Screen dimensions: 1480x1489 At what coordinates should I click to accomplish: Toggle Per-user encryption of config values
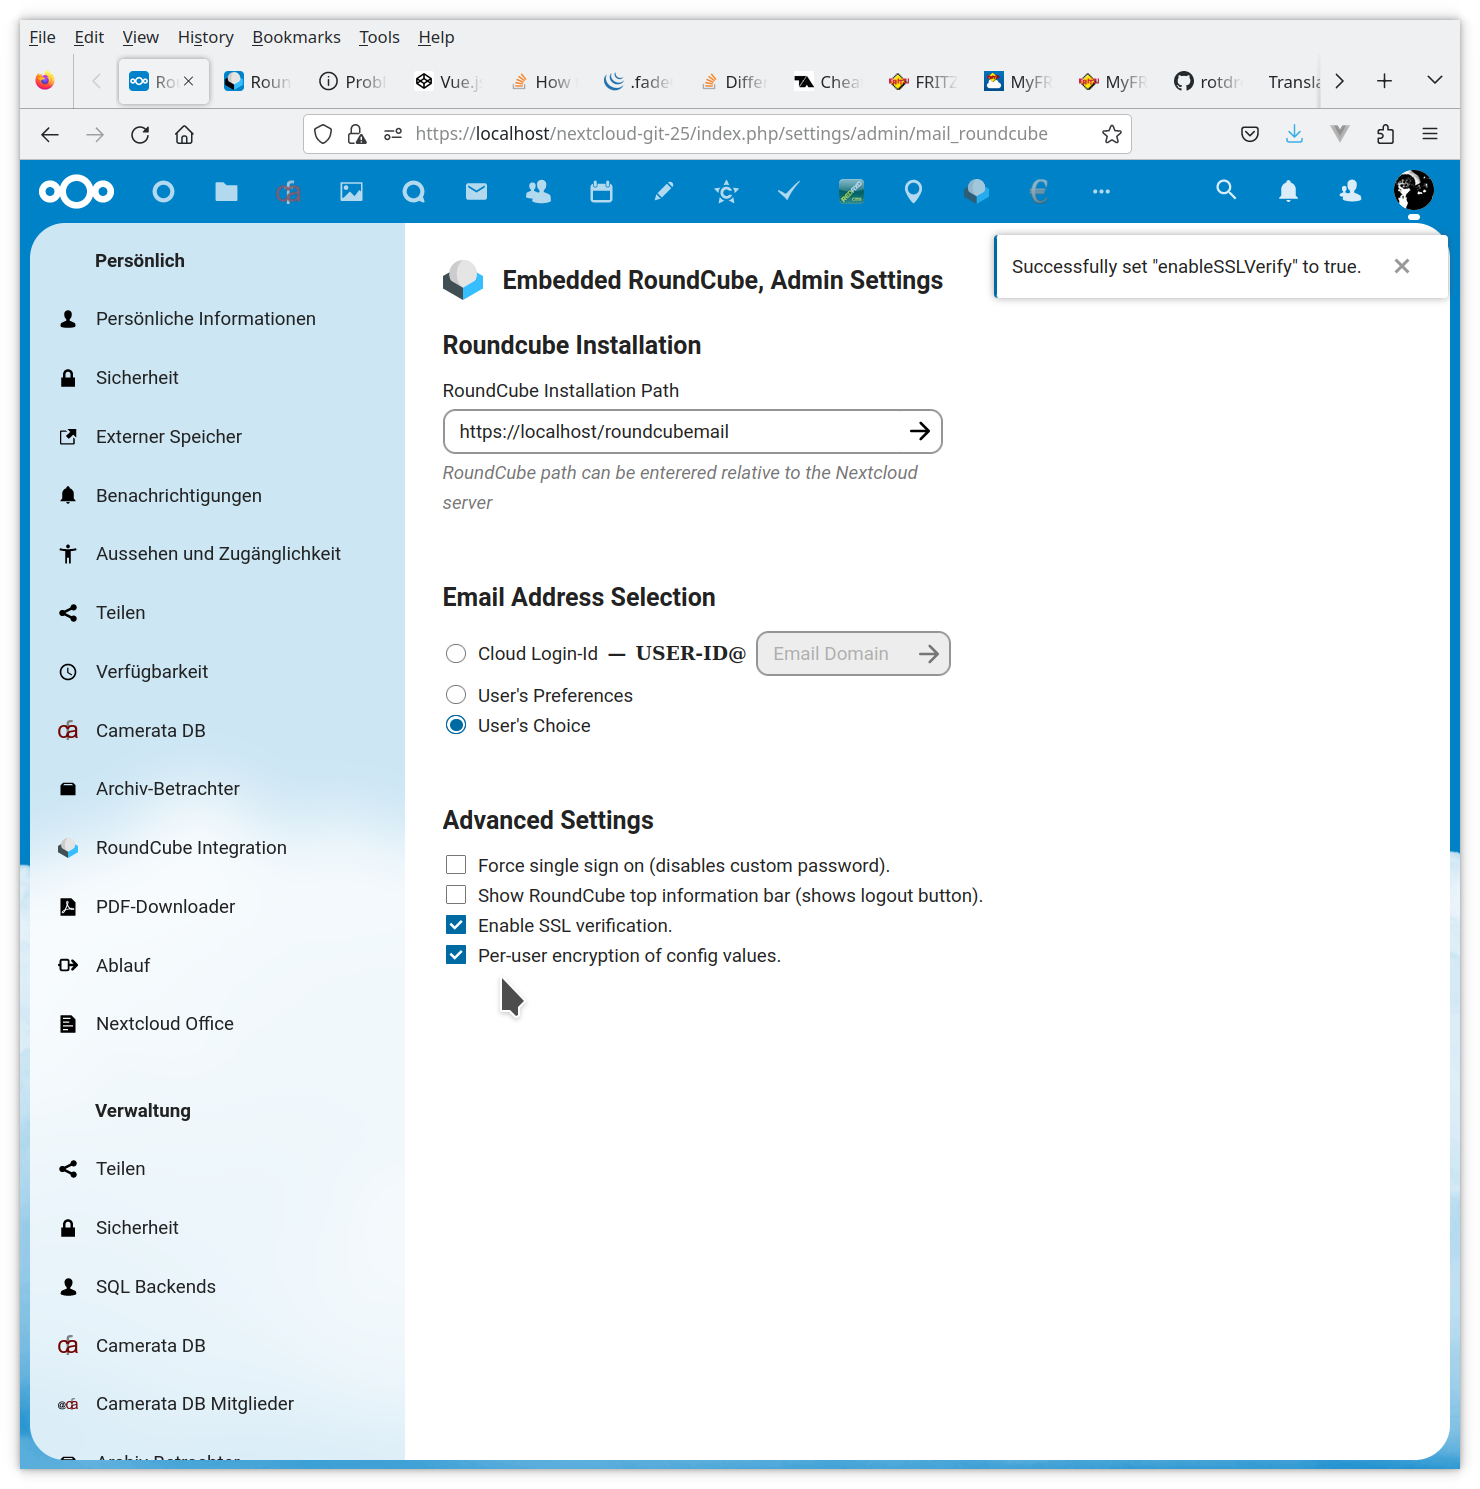click(456, 955)
